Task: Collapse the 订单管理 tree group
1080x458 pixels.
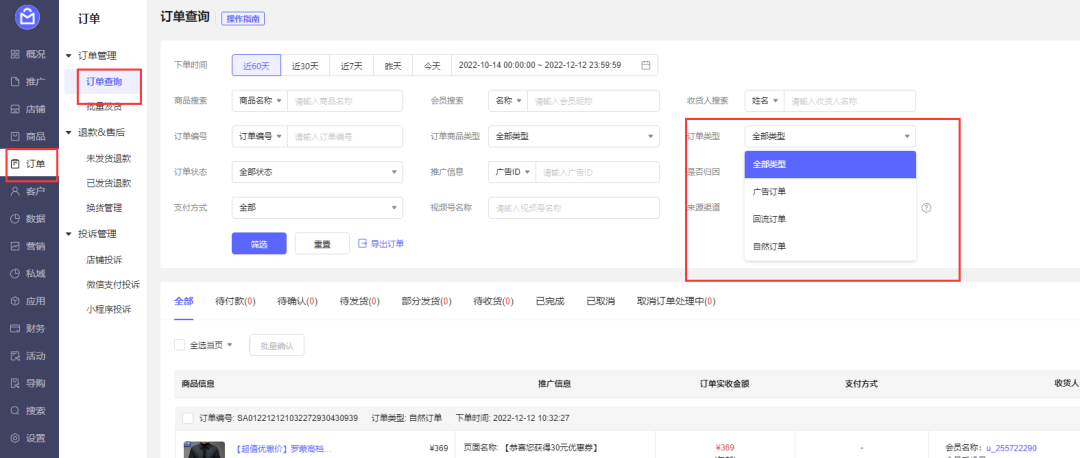Action: [x=68, y=55]
